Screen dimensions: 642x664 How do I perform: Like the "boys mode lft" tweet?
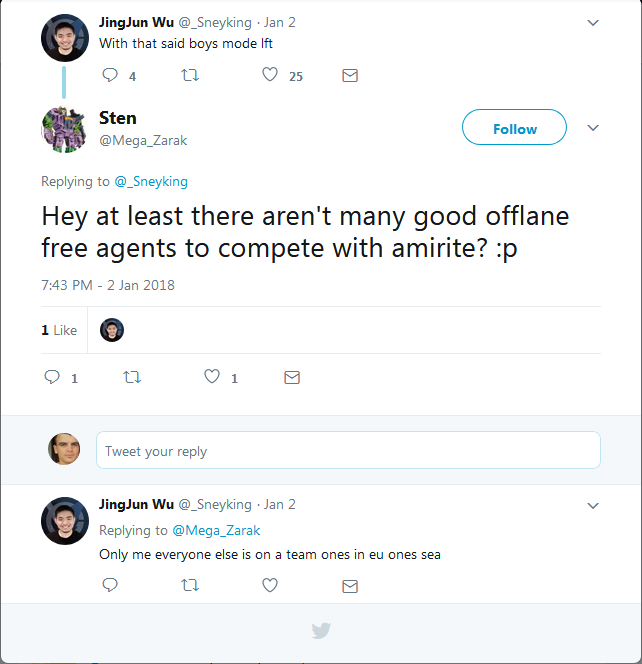pyautogui.click(x=270, y=75)
